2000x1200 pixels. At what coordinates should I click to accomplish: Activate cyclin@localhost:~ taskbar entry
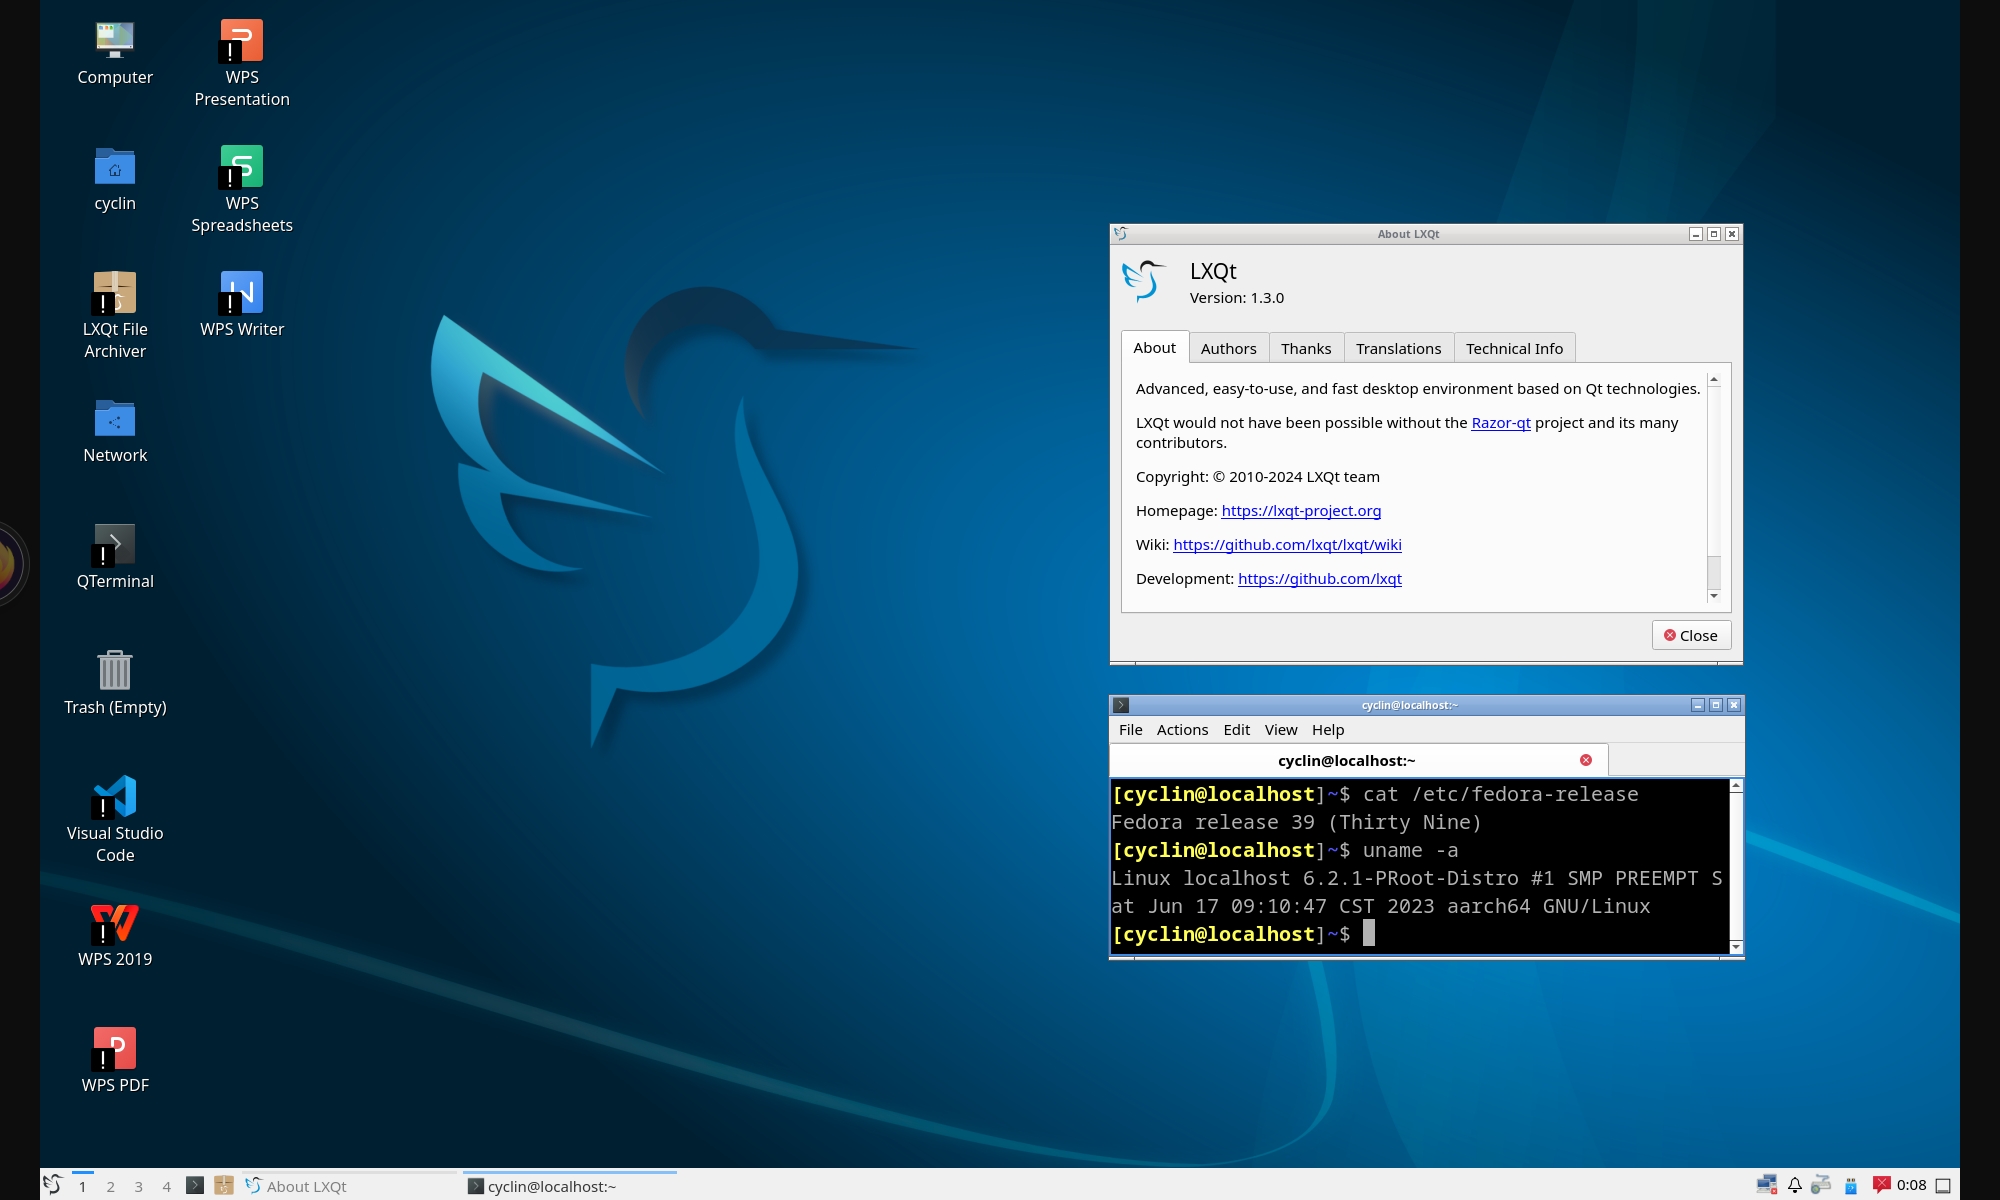point(571,1186)
